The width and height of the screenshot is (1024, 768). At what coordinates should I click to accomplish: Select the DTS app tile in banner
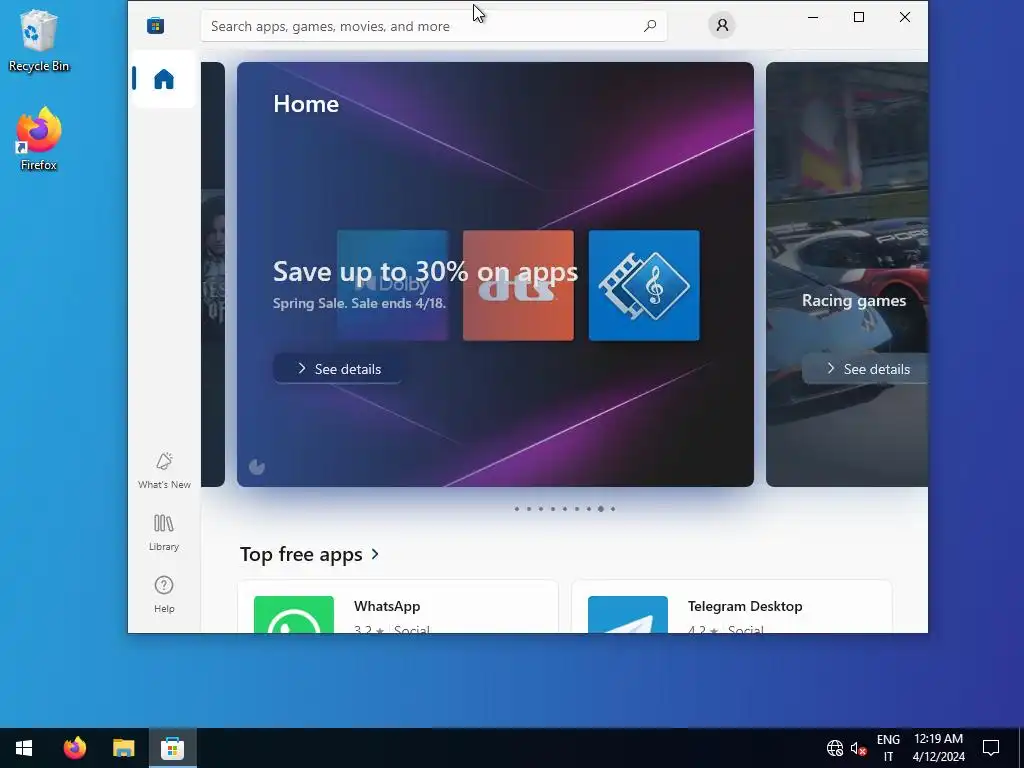click(519, 285)
